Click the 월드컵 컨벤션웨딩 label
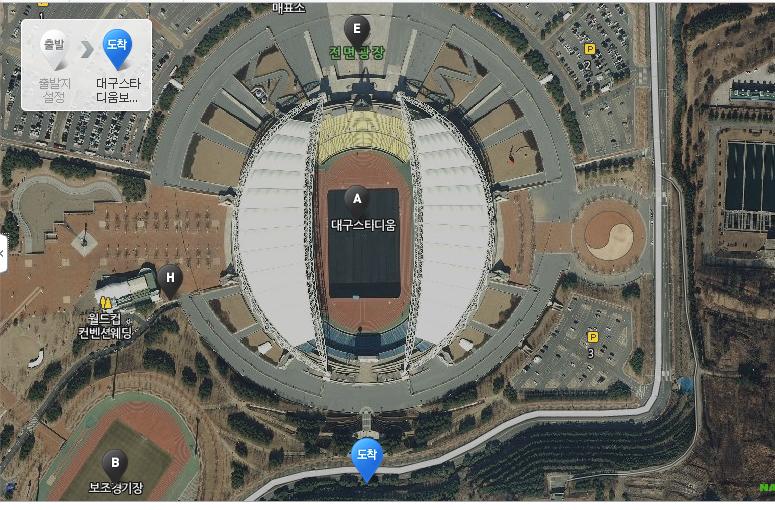775x510 pixels. (105, 326)
